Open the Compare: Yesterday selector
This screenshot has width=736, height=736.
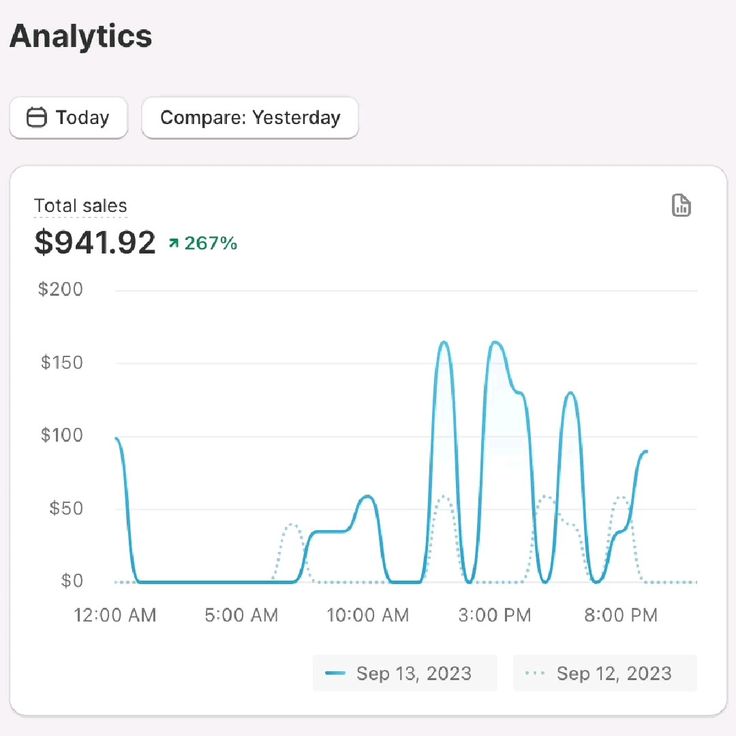[250, 118]
